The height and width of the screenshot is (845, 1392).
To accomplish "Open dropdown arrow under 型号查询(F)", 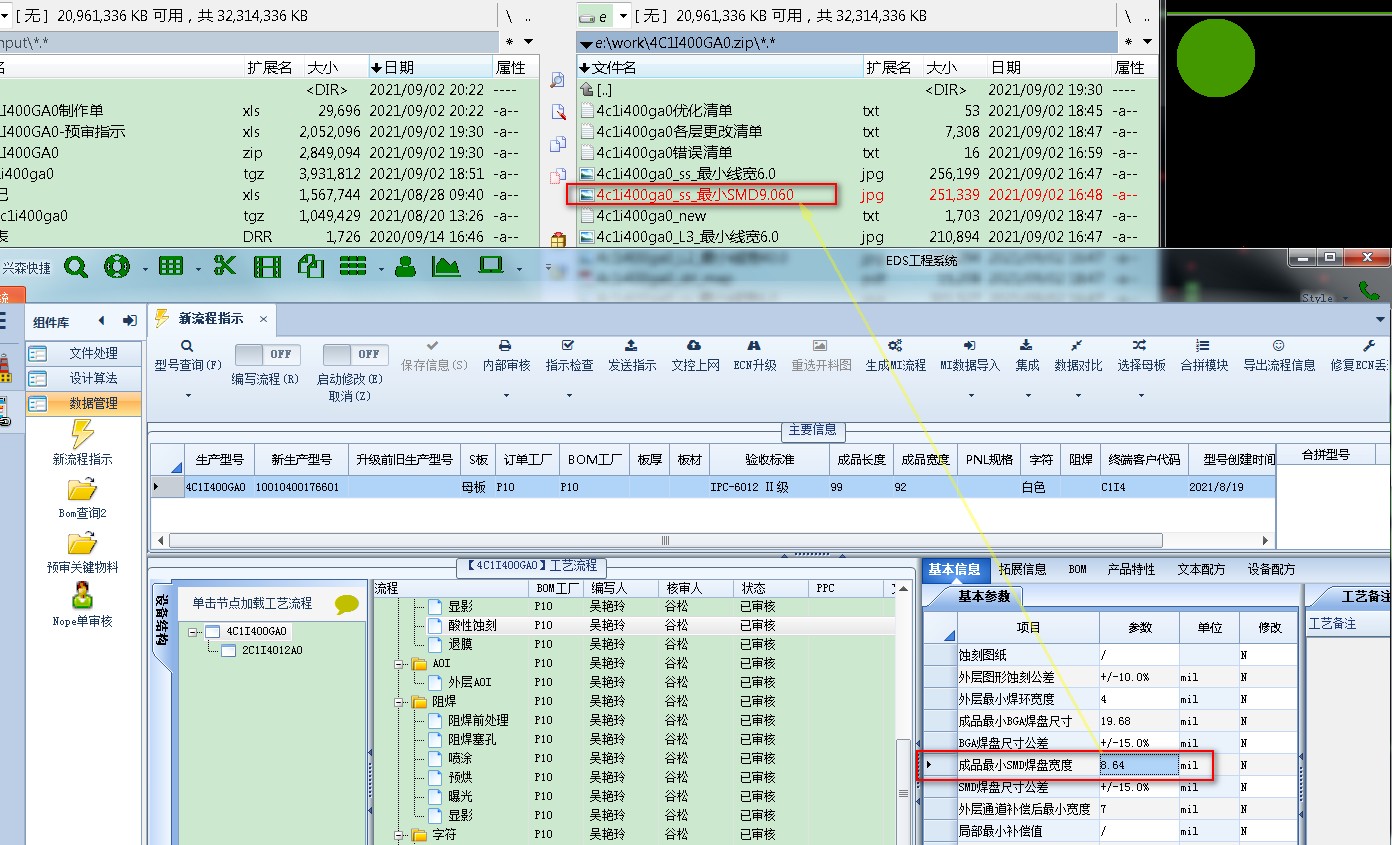I will [x=188, y=396].
